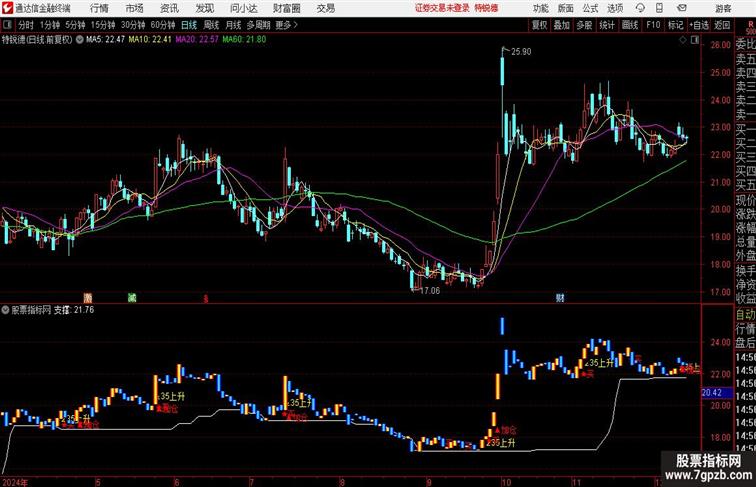This screenshot has width=756, height=487.
Task: Click the red $ dividend marker
Action: (x=206, y=298)
